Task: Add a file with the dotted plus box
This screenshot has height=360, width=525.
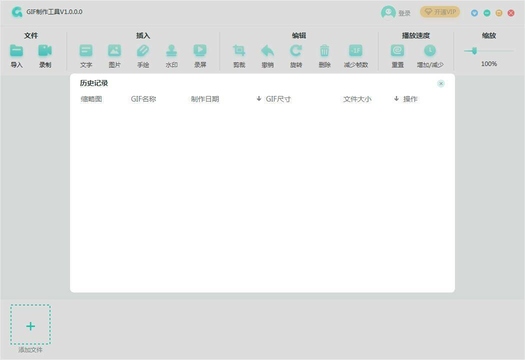Action: click(30, 325)
